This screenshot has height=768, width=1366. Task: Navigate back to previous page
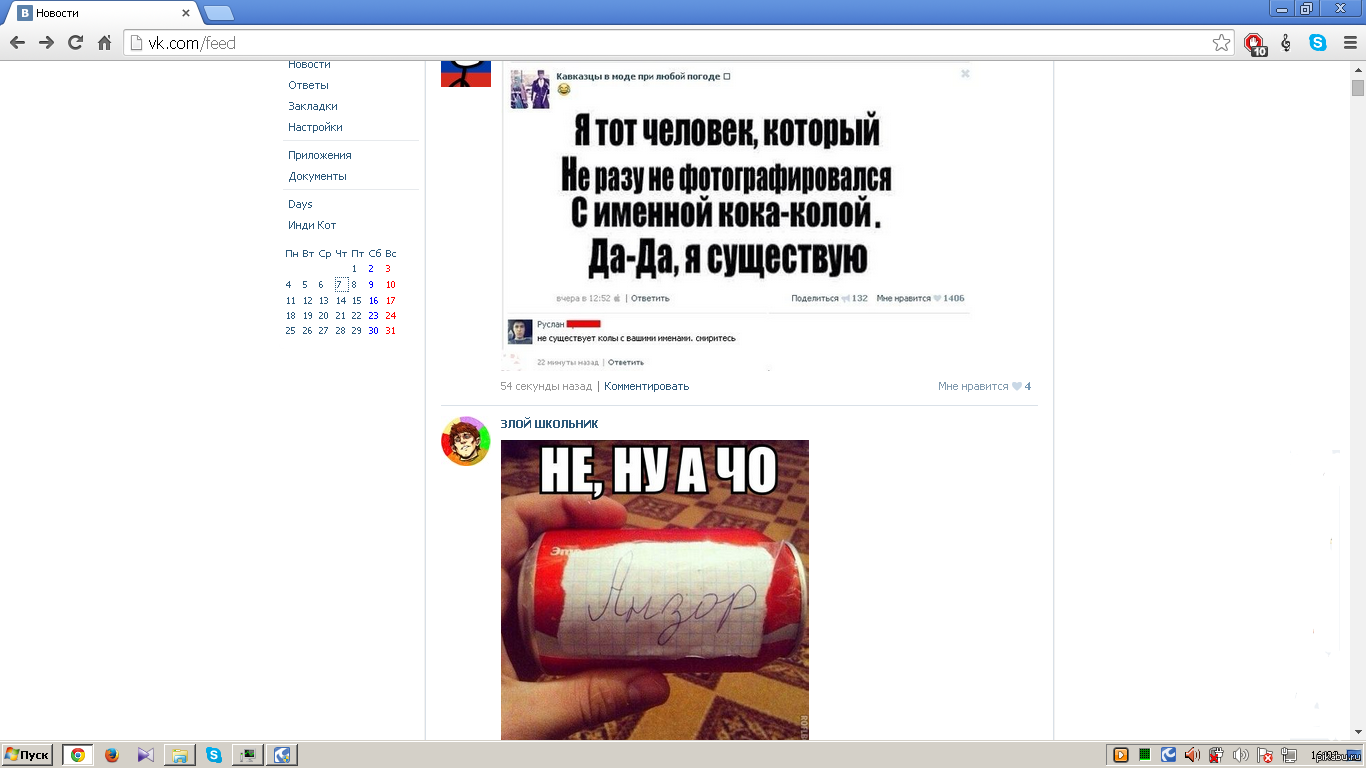(x=17, y=43)
